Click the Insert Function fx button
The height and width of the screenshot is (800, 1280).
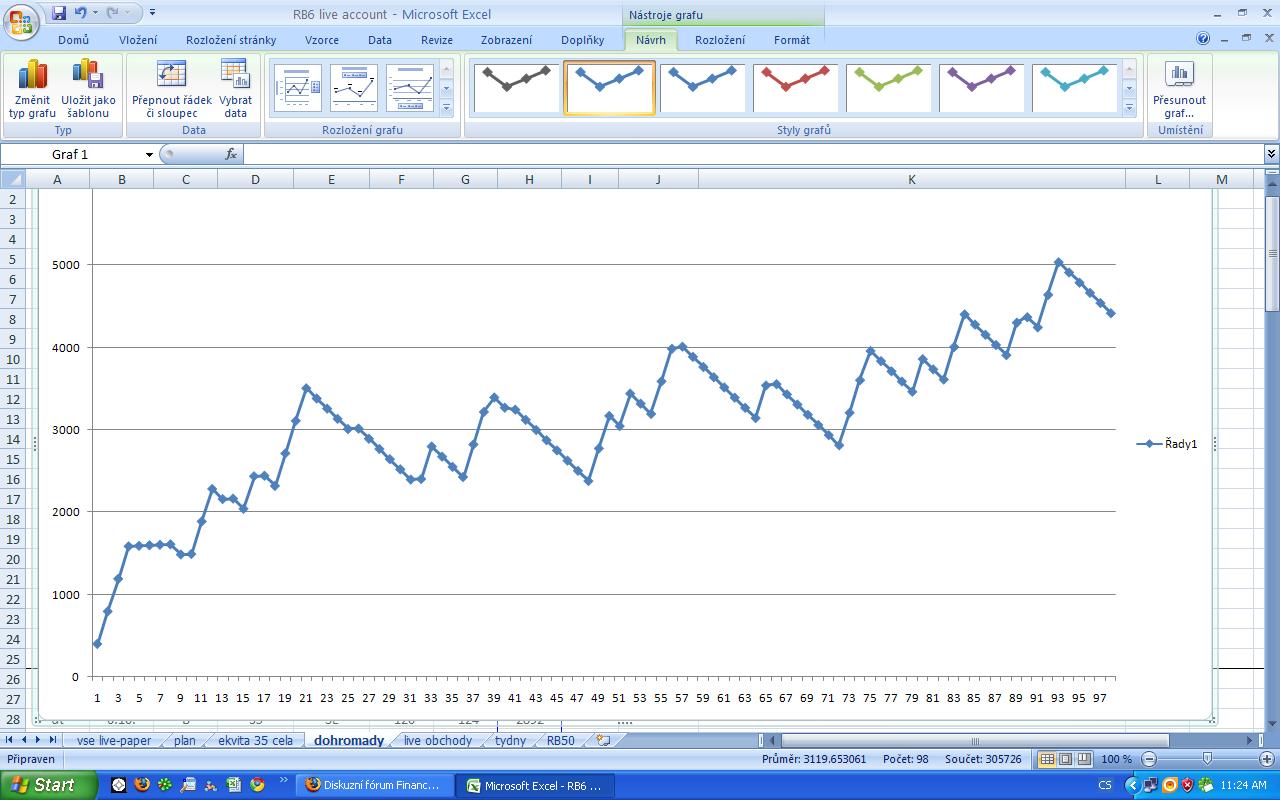(231, 154)
